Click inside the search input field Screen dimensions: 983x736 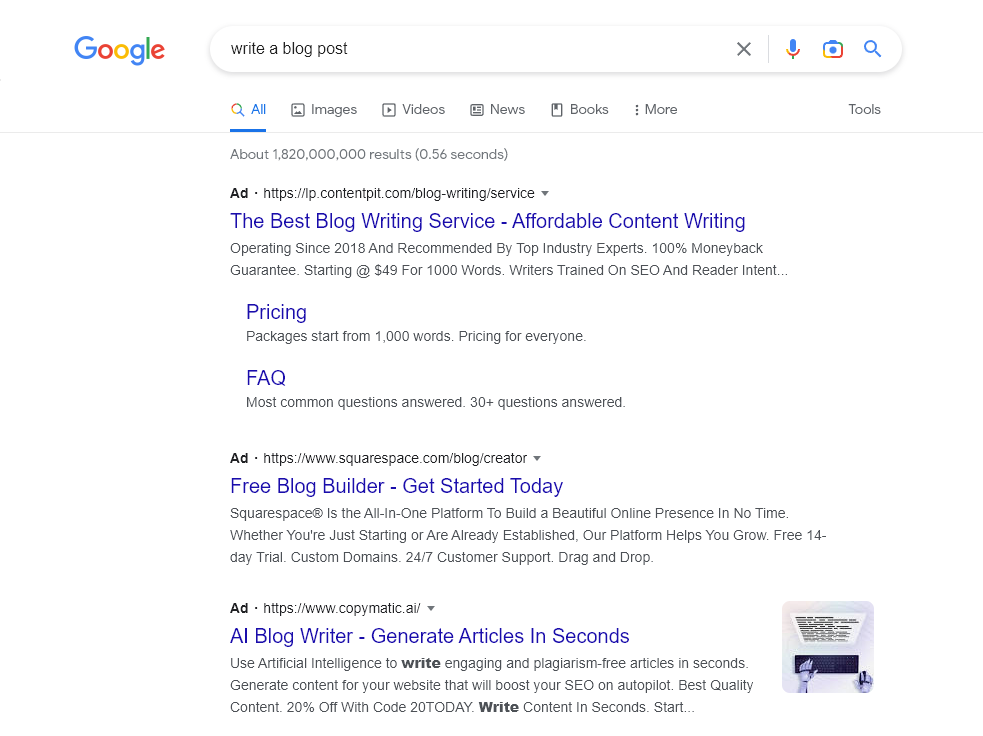point(450,47)
